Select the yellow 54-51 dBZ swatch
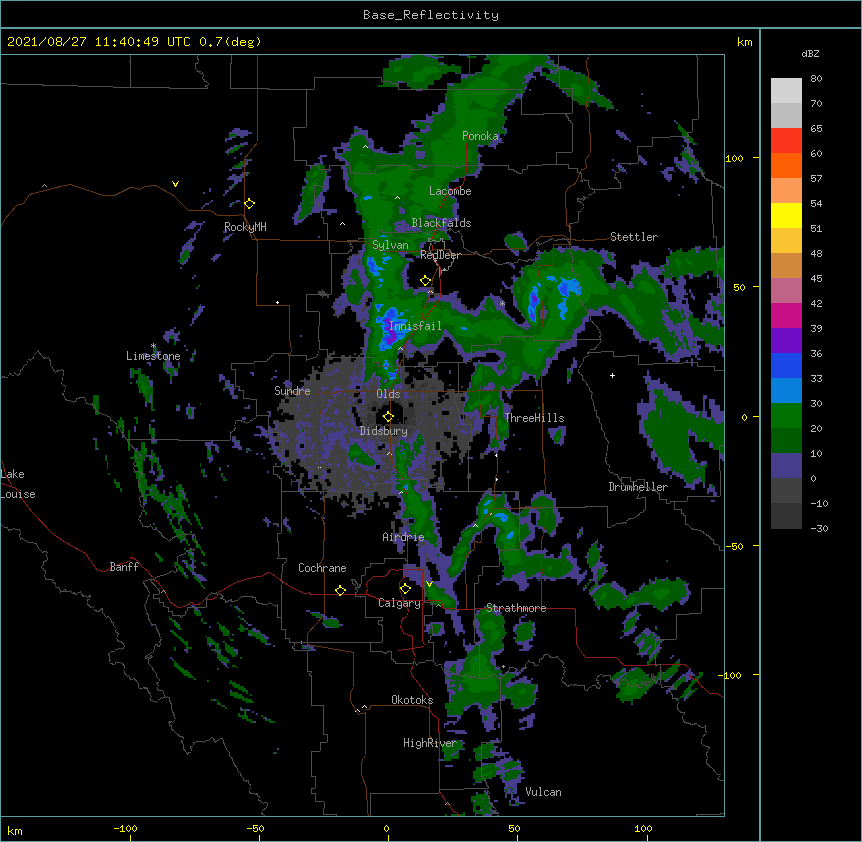 click(786, 215)
